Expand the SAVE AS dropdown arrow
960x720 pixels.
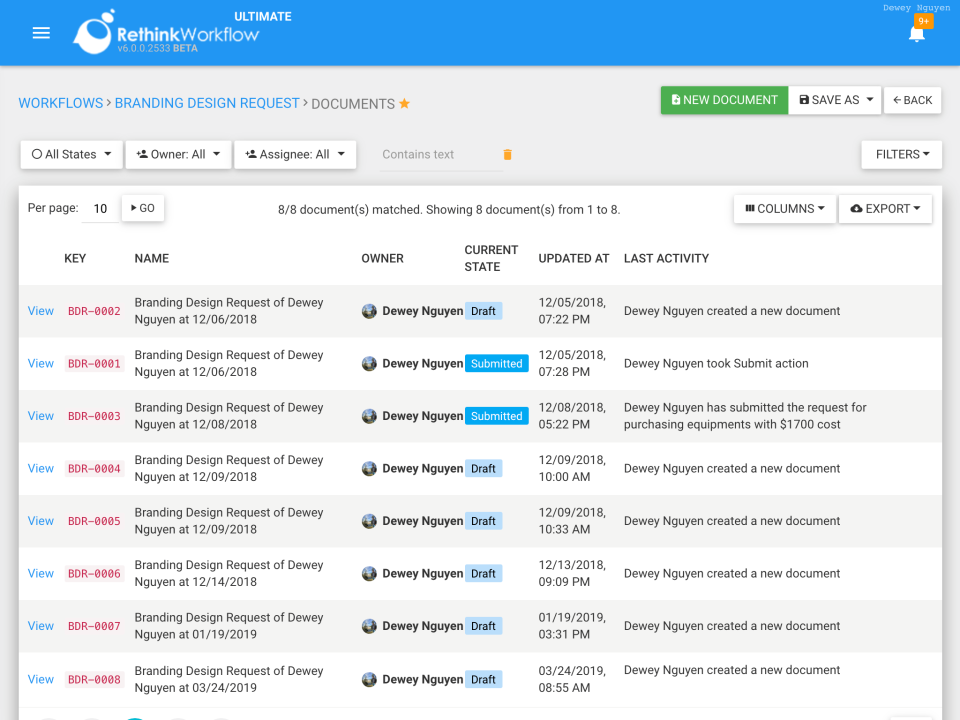869,100
